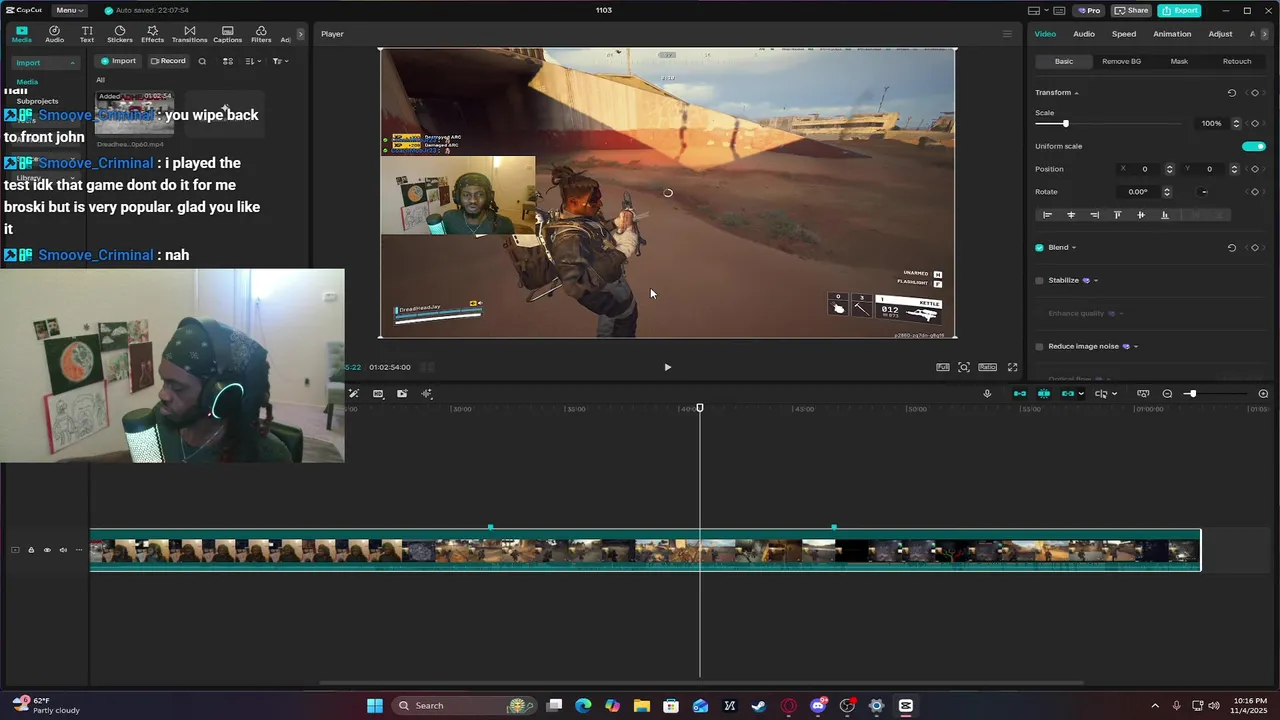This screenshot has width=1280, height=720.
Task: Click the Export button
Action: click(x=1179, y=10)
